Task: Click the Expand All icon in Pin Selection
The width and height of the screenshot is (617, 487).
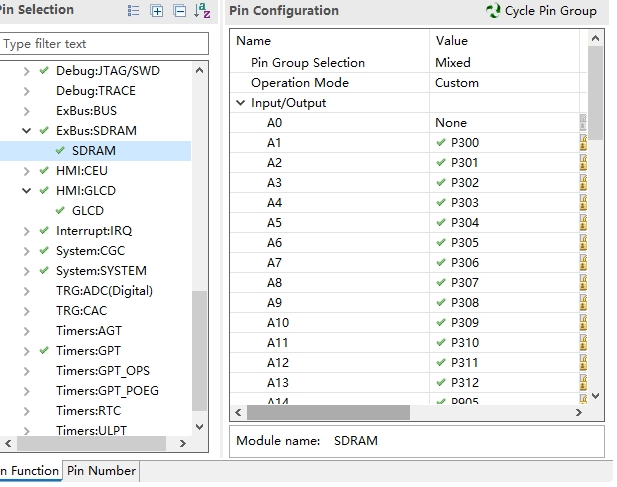Action: click(x=157, y=11)
